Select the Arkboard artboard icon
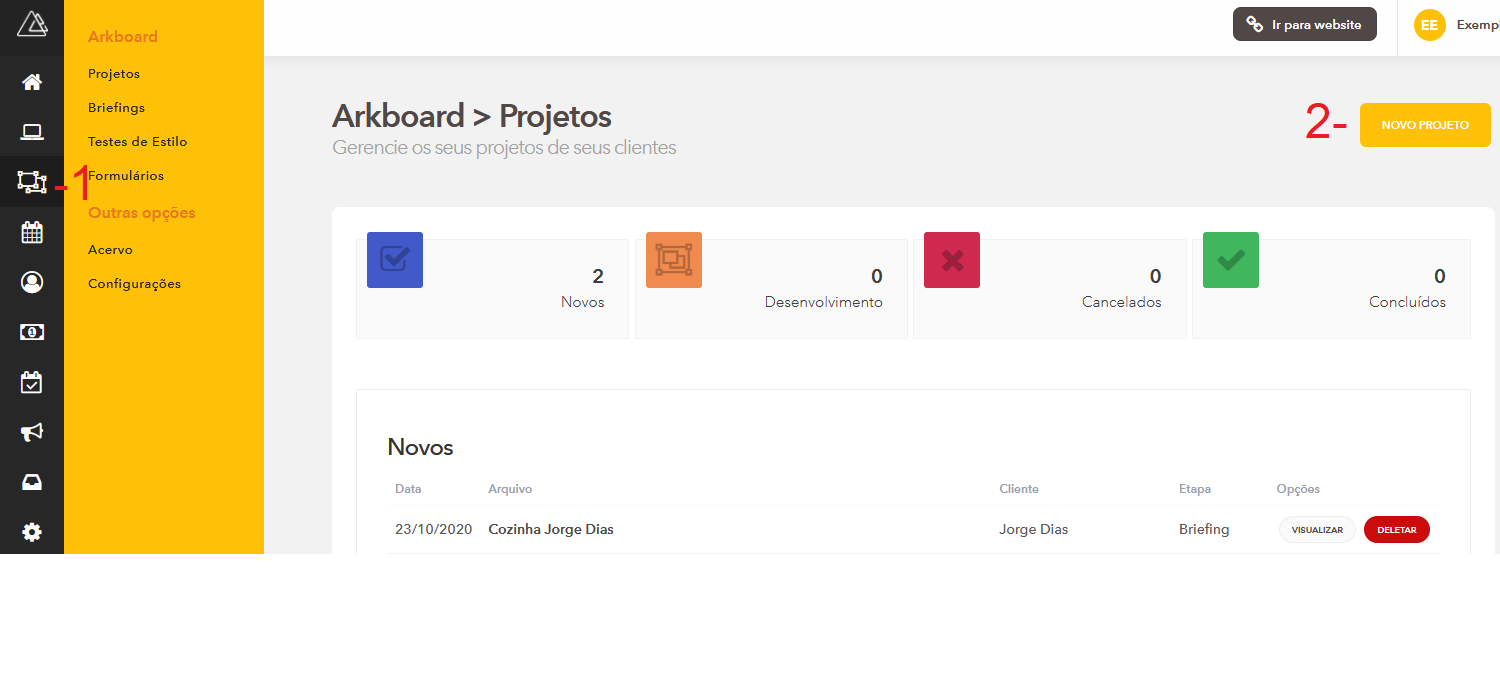 click(32, 182)
